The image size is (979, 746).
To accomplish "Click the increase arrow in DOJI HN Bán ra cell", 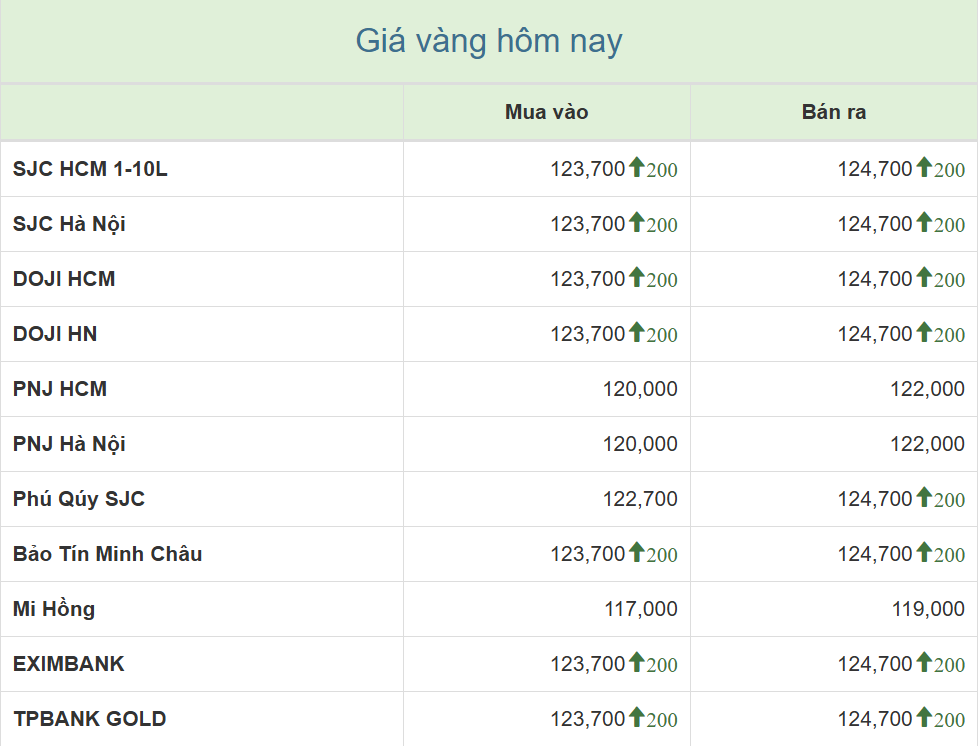I will [924, 333].
